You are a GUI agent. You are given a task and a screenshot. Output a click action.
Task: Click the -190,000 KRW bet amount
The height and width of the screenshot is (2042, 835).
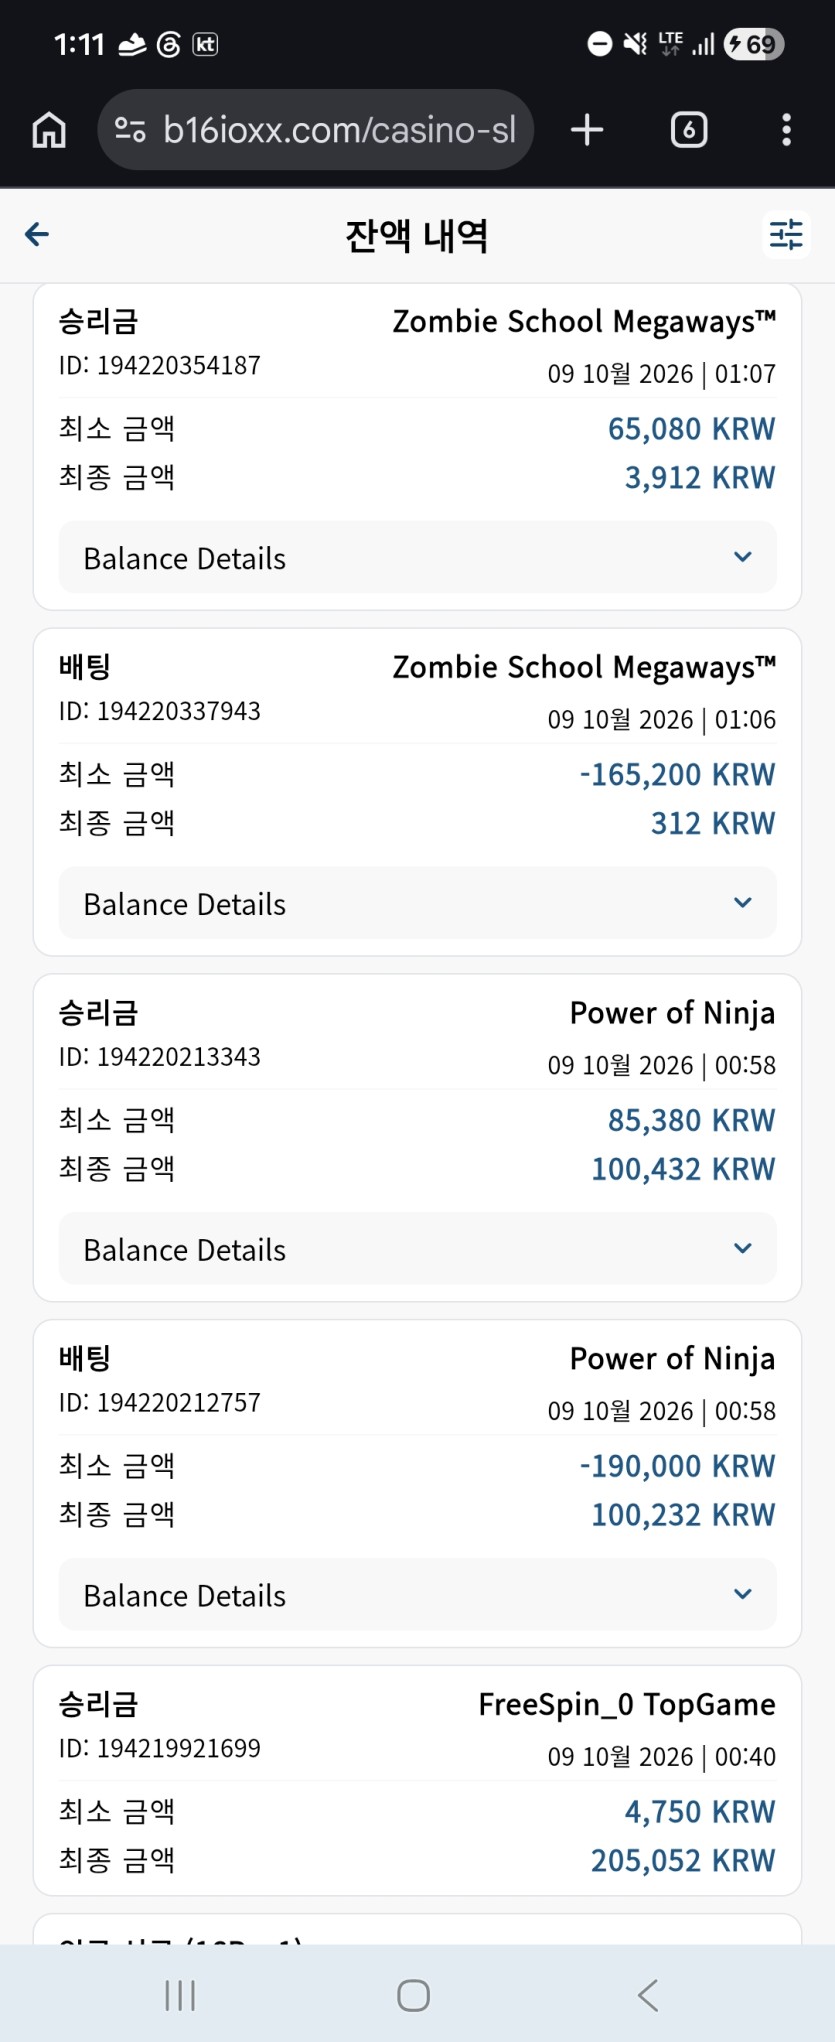(x=677, y=1466)
